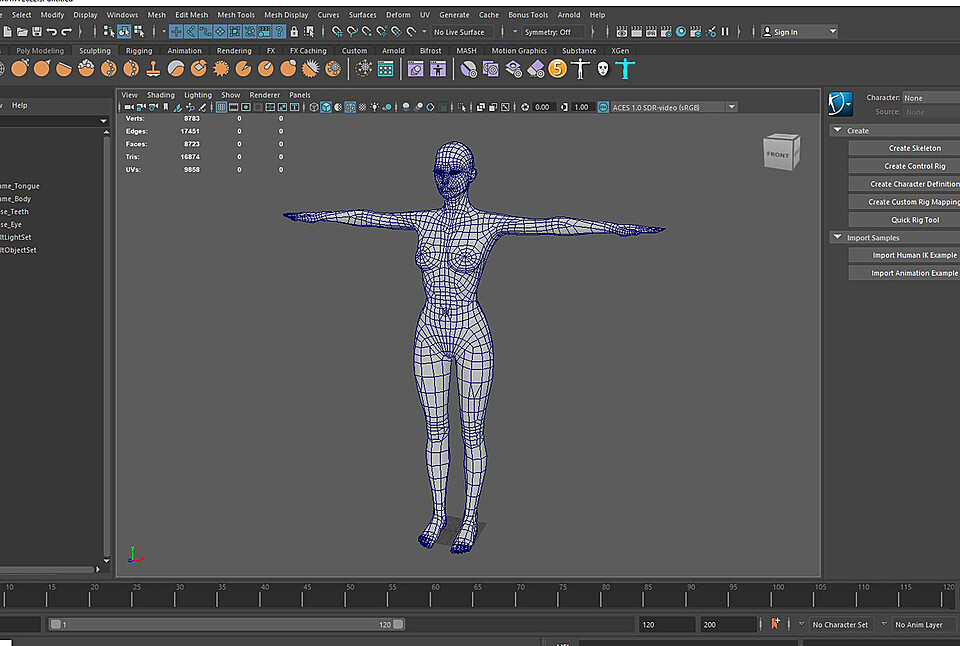Open the Mesh Tools menu

(235, 14)
